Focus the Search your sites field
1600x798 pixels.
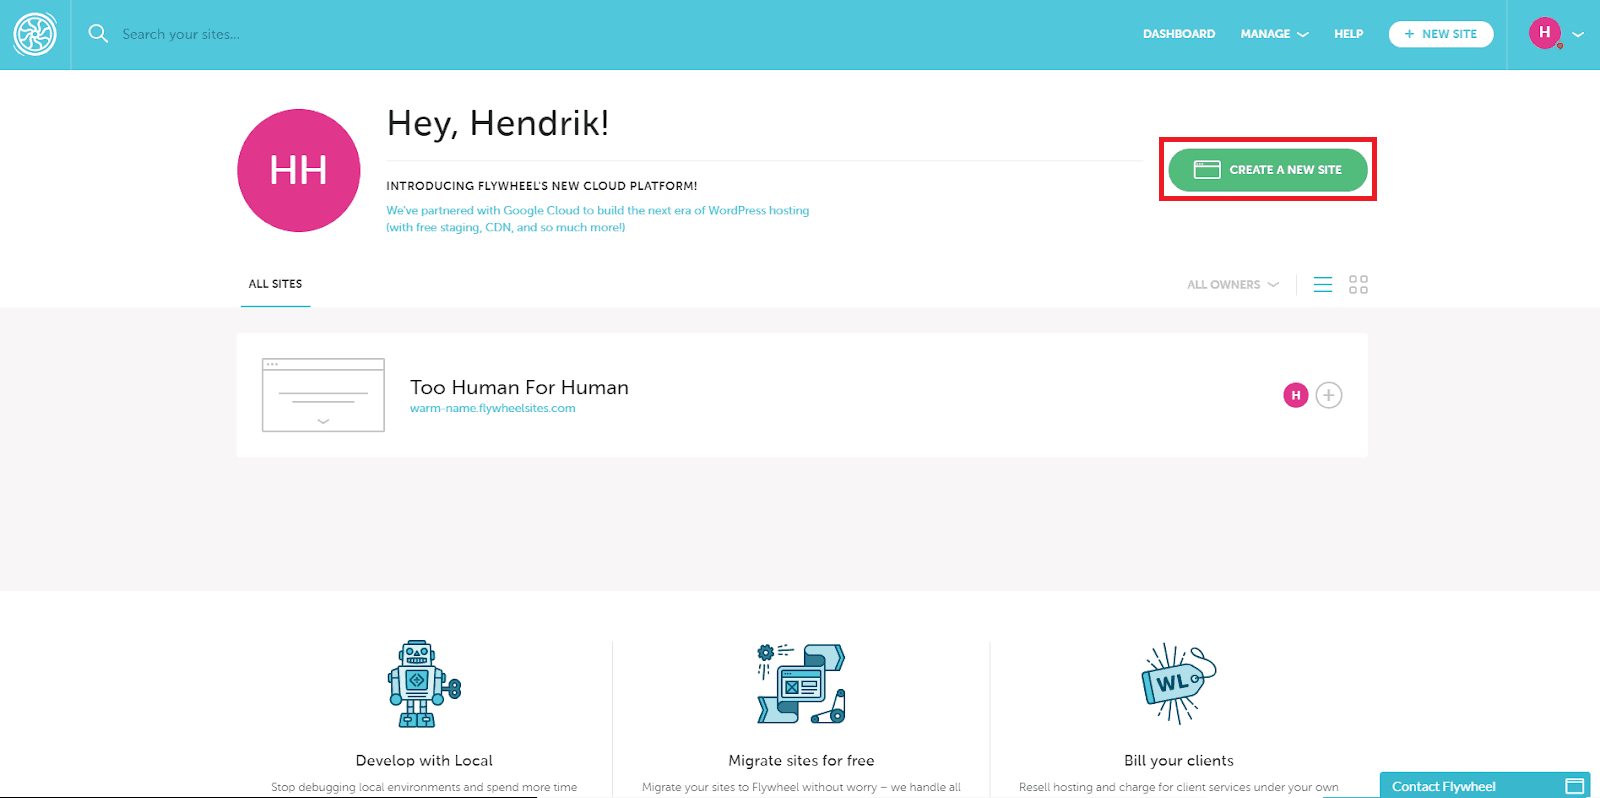pyautogui.click(x=181, y=34)
